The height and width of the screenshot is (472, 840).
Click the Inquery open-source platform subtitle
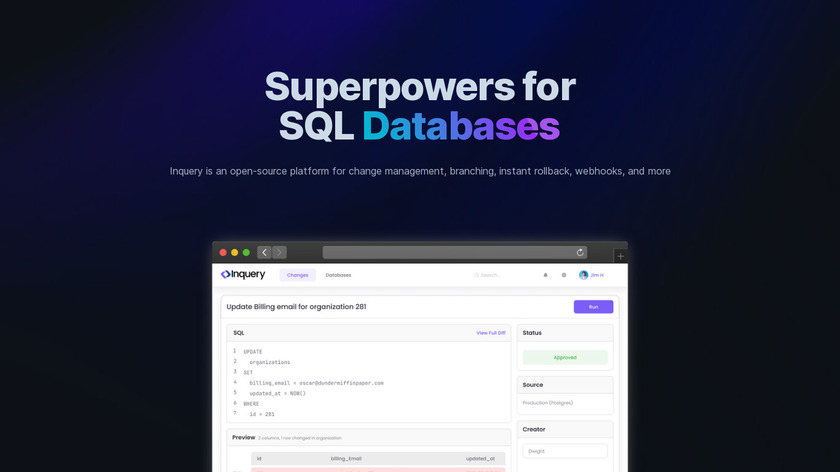pos(420,171)
